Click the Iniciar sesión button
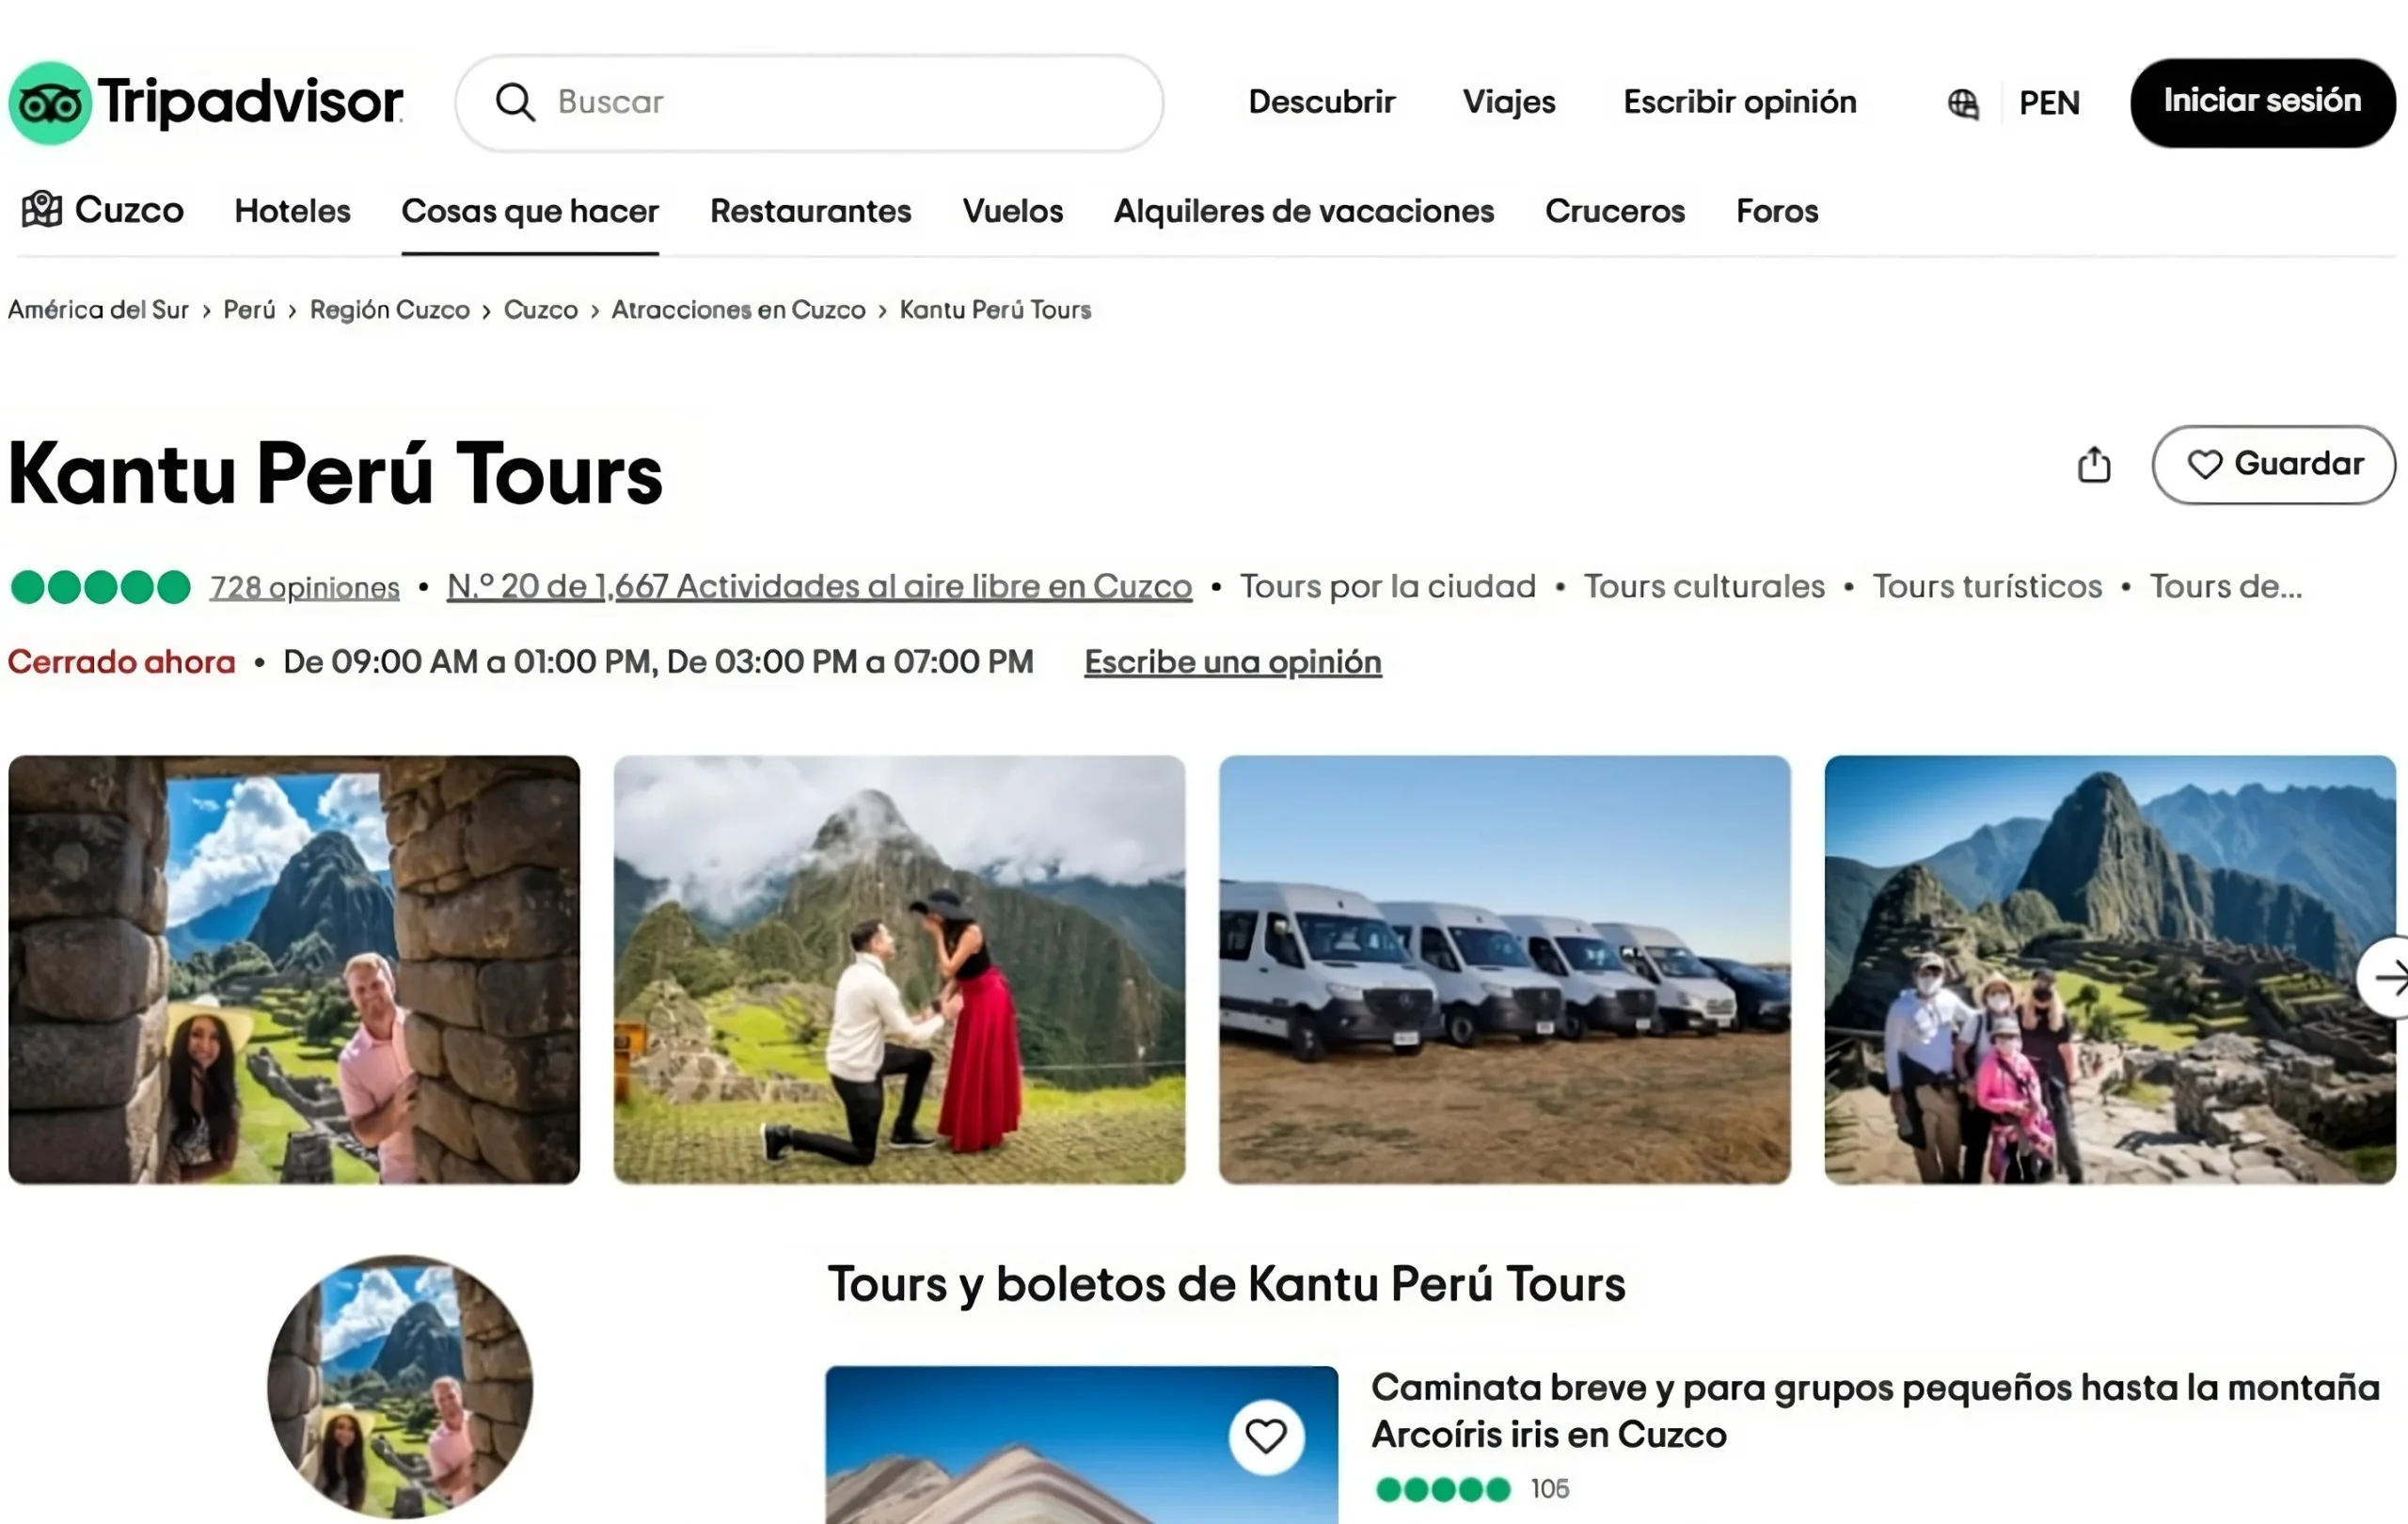The height and width of the screenshot is (1524, 2408). [x=2262, y=101]
